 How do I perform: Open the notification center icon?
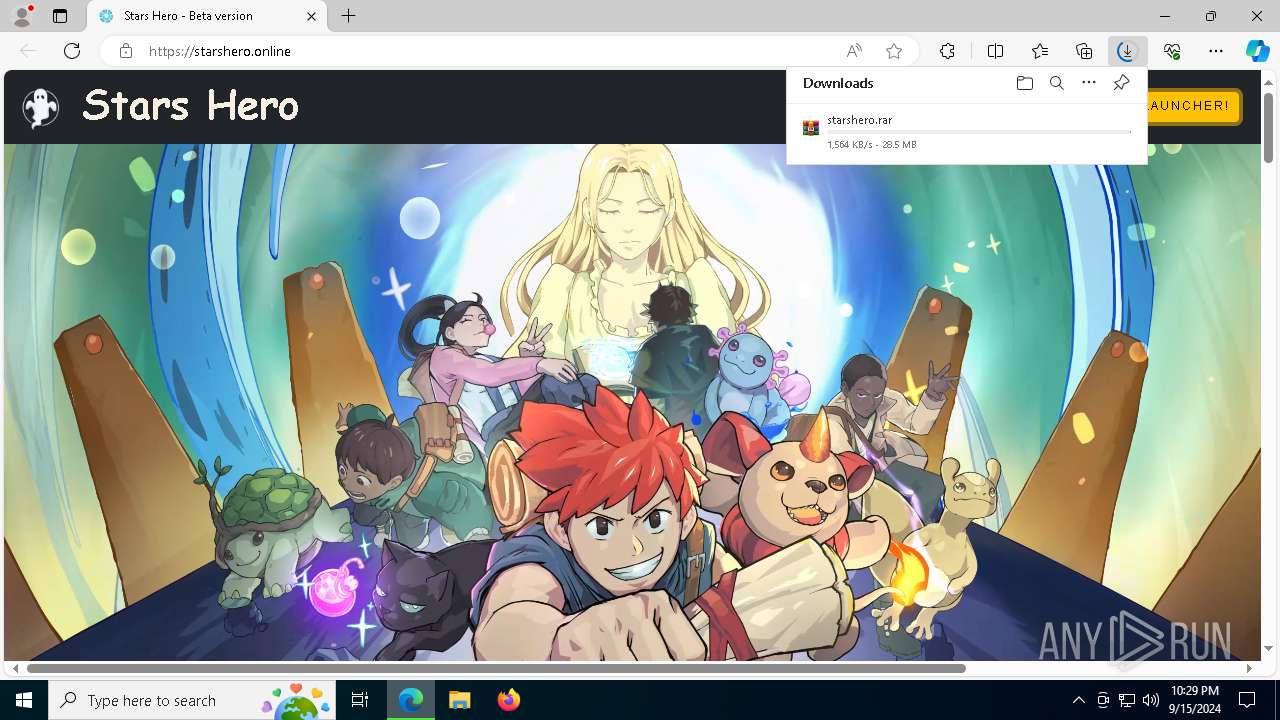[1247, 700]
